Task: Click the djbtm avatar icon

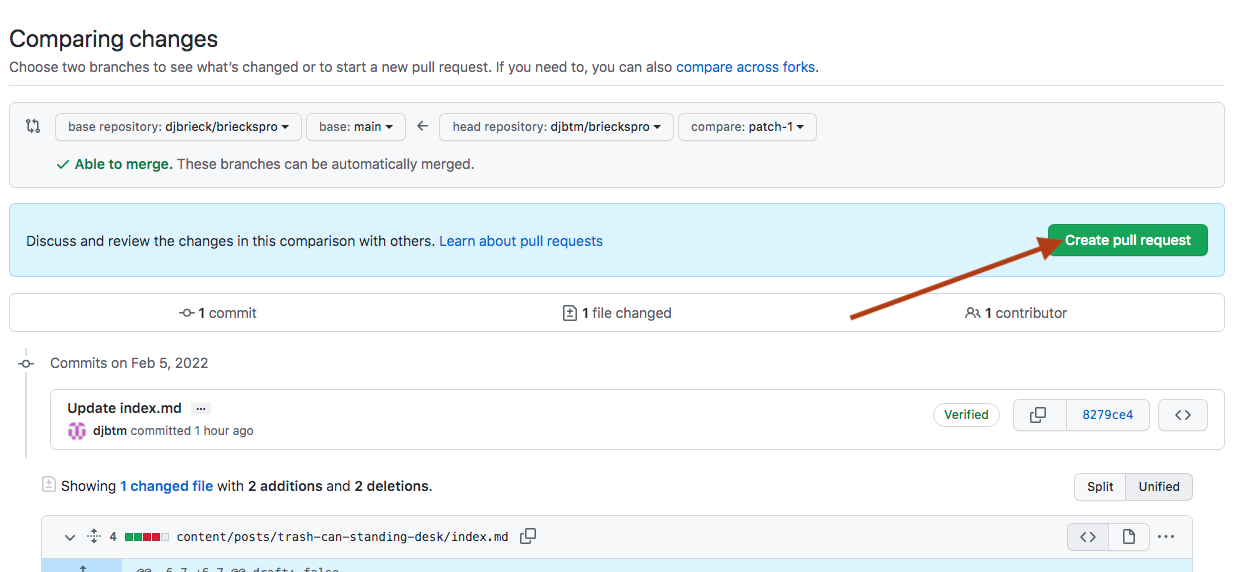Action: point(77,431)
